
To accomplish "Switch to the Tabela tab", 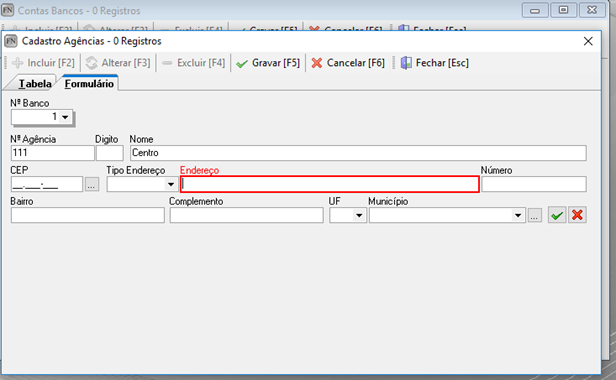I will (x=35, y=84).
